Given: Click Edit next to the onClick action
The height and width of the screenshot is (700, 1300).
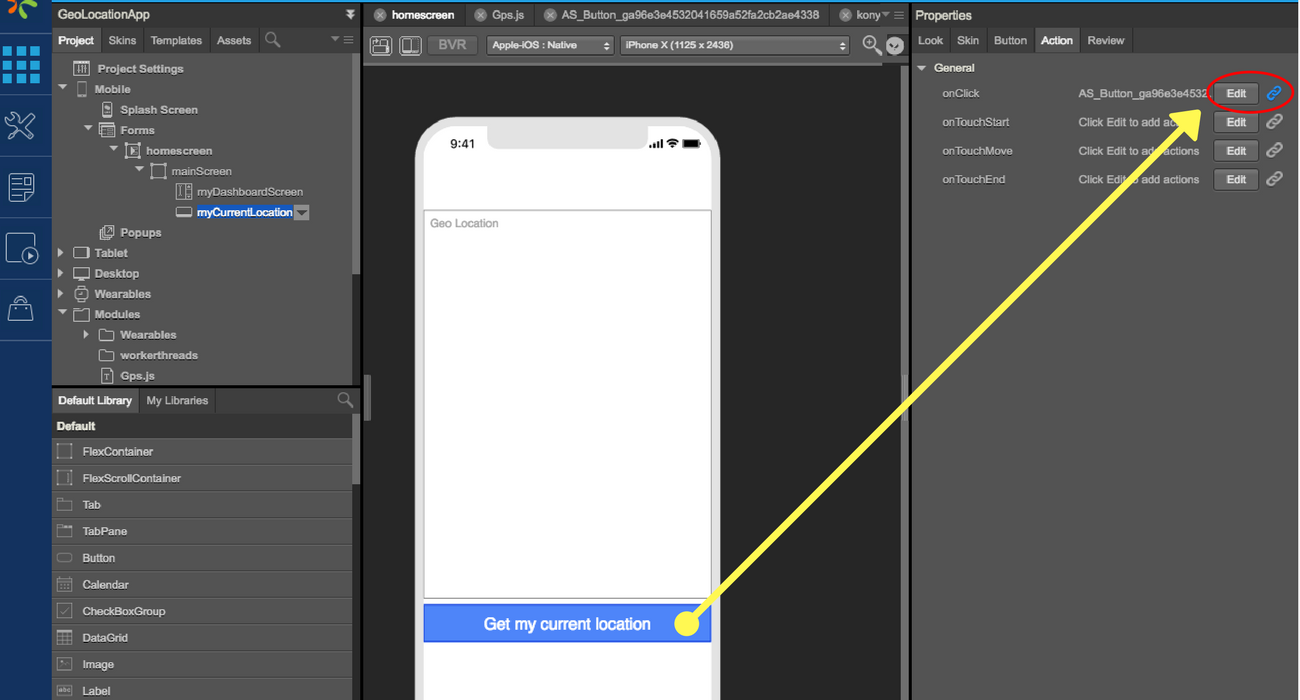Looking at the screenshot, I should tap(1236, 93).
